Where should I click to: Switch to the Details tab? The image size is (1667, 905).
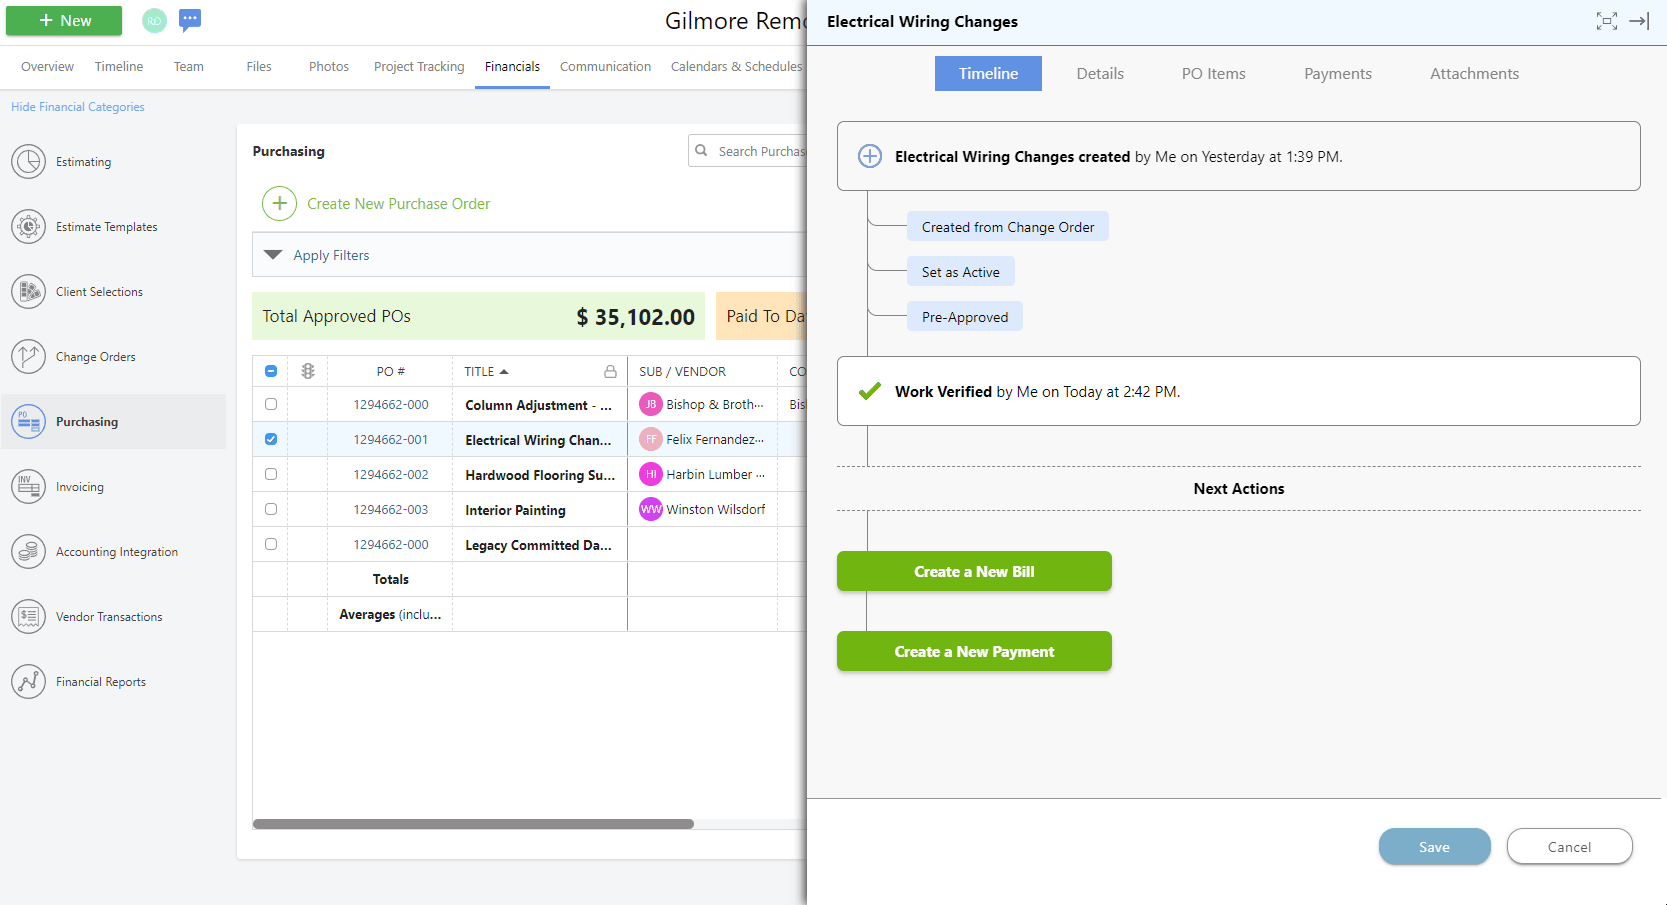tap(1100, 73)
